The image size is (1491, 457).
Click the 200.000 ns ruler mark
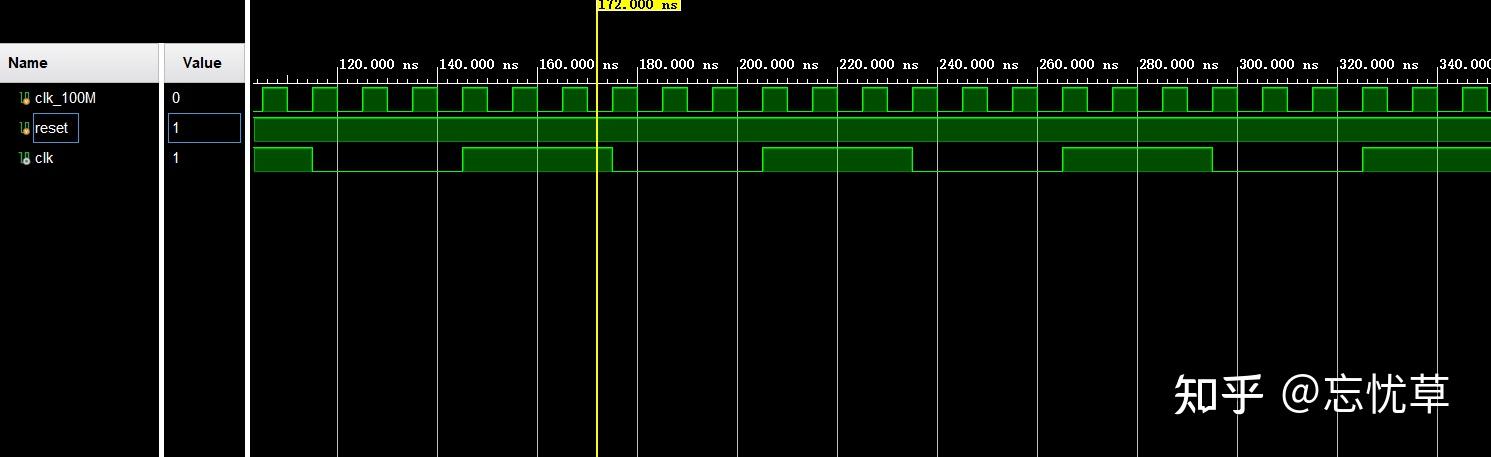(x=778, y=64)
